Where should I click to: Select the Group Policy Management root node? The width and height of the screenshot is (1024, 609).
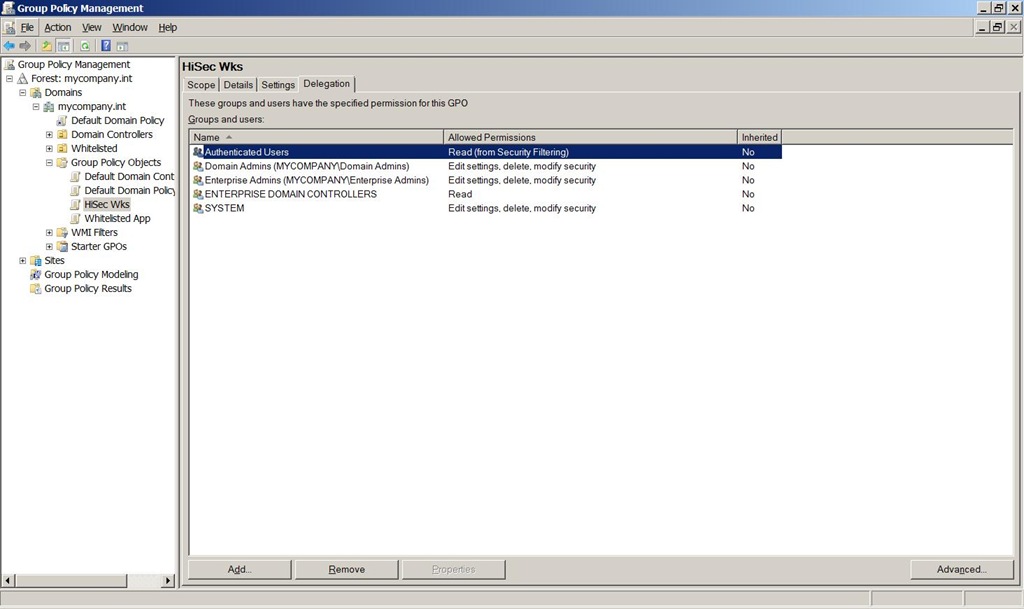(74, 65)
